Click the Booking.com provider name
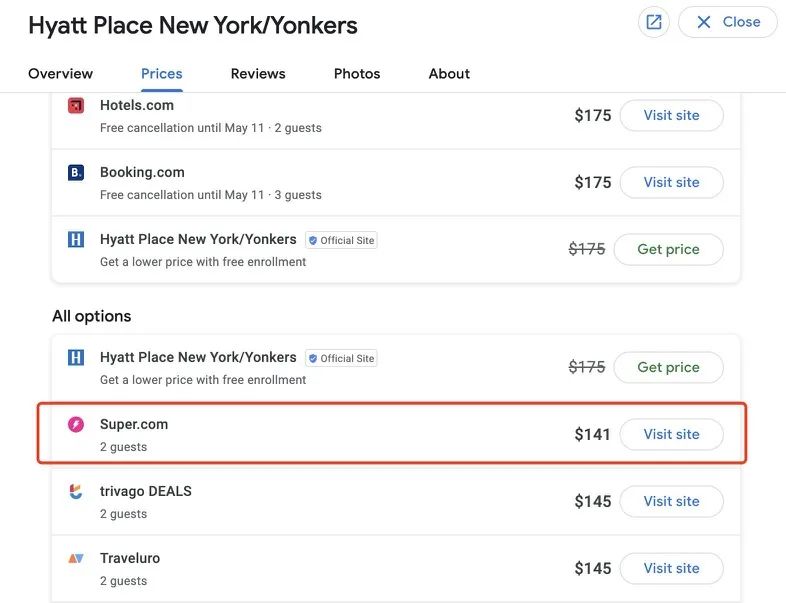 pos(142,172)
